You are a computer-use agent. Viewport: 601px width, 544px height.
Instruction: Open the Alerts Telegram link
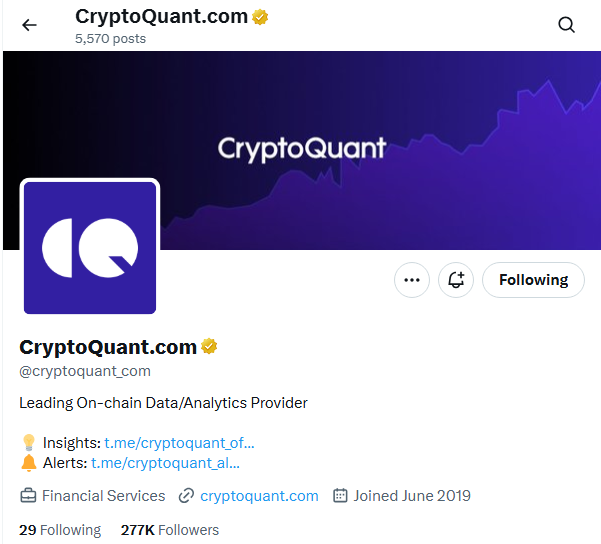click(x=165, y=463)
